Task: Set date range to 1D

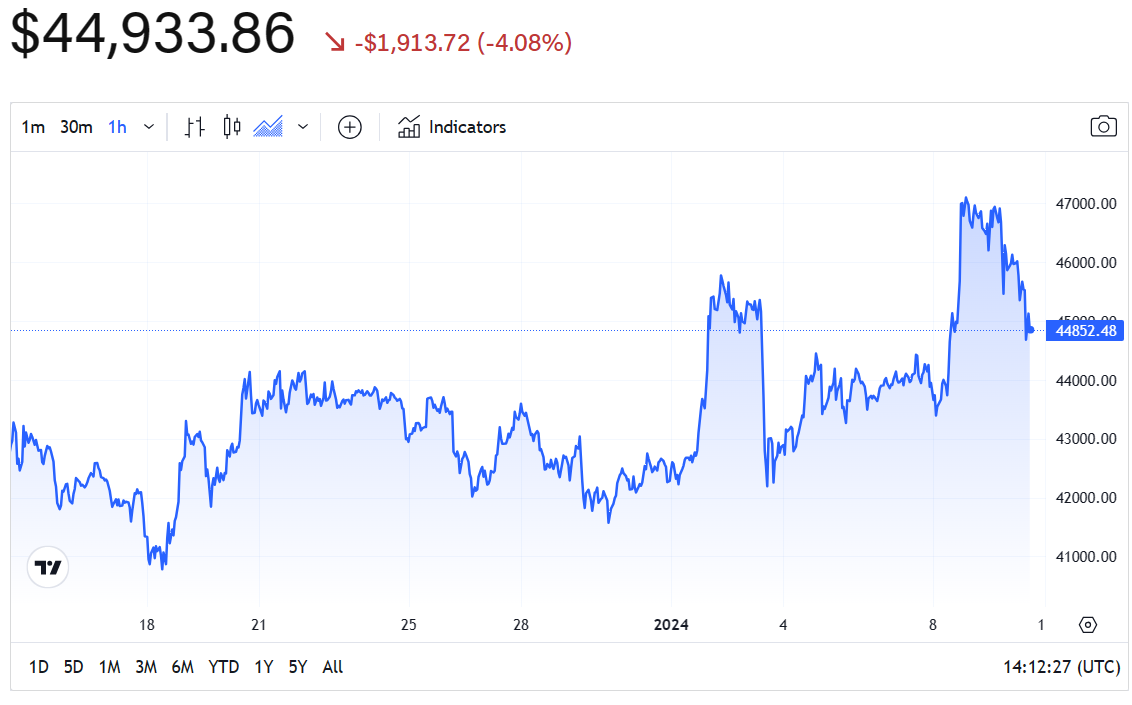Action: (38, 667)
